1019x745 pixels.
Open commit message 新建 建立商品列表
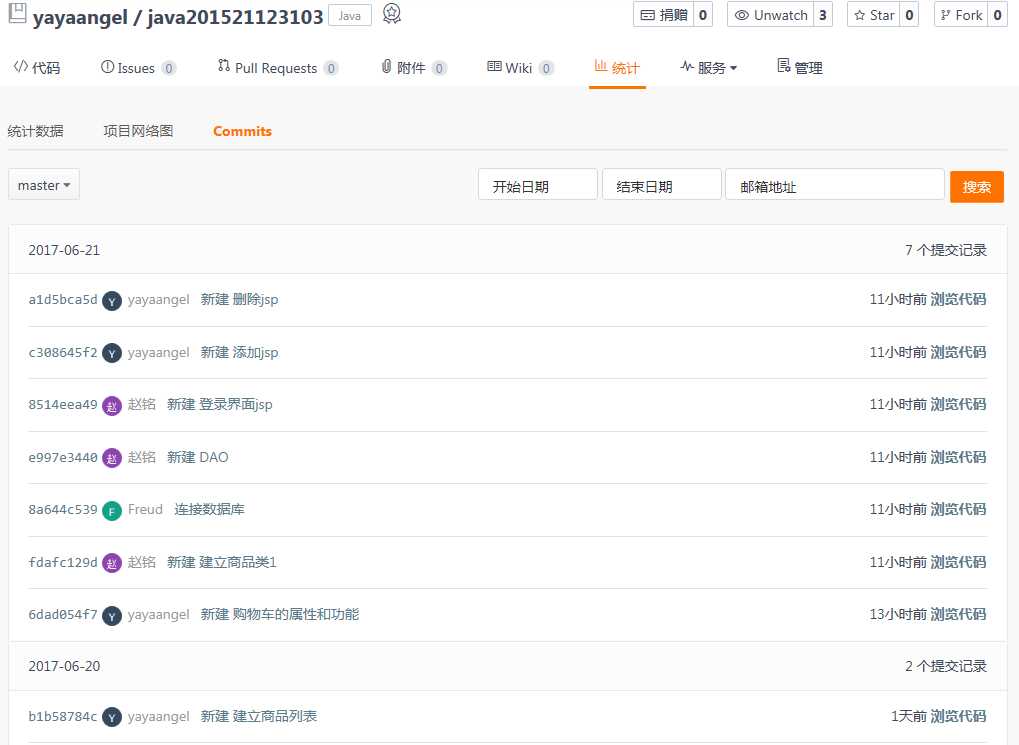[259, 716]
